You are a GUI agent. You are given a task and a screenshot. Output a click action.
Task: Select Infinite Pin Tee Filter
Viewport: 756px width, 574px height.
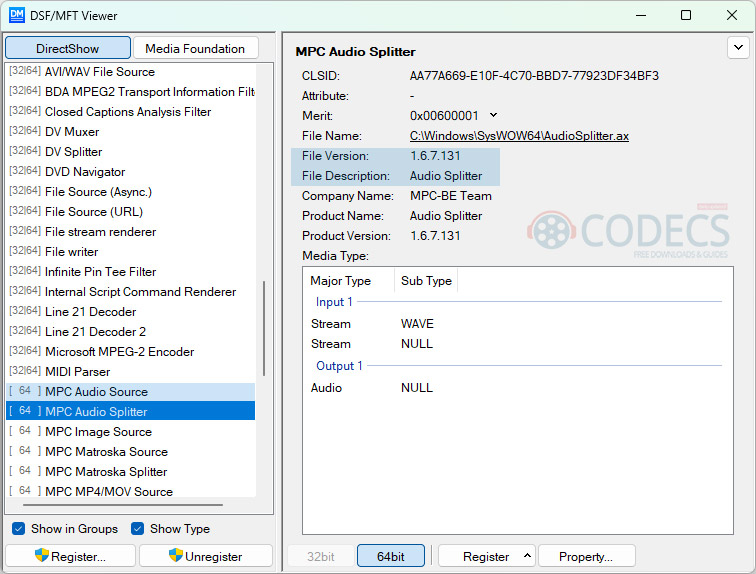click(x=131, y=272)
